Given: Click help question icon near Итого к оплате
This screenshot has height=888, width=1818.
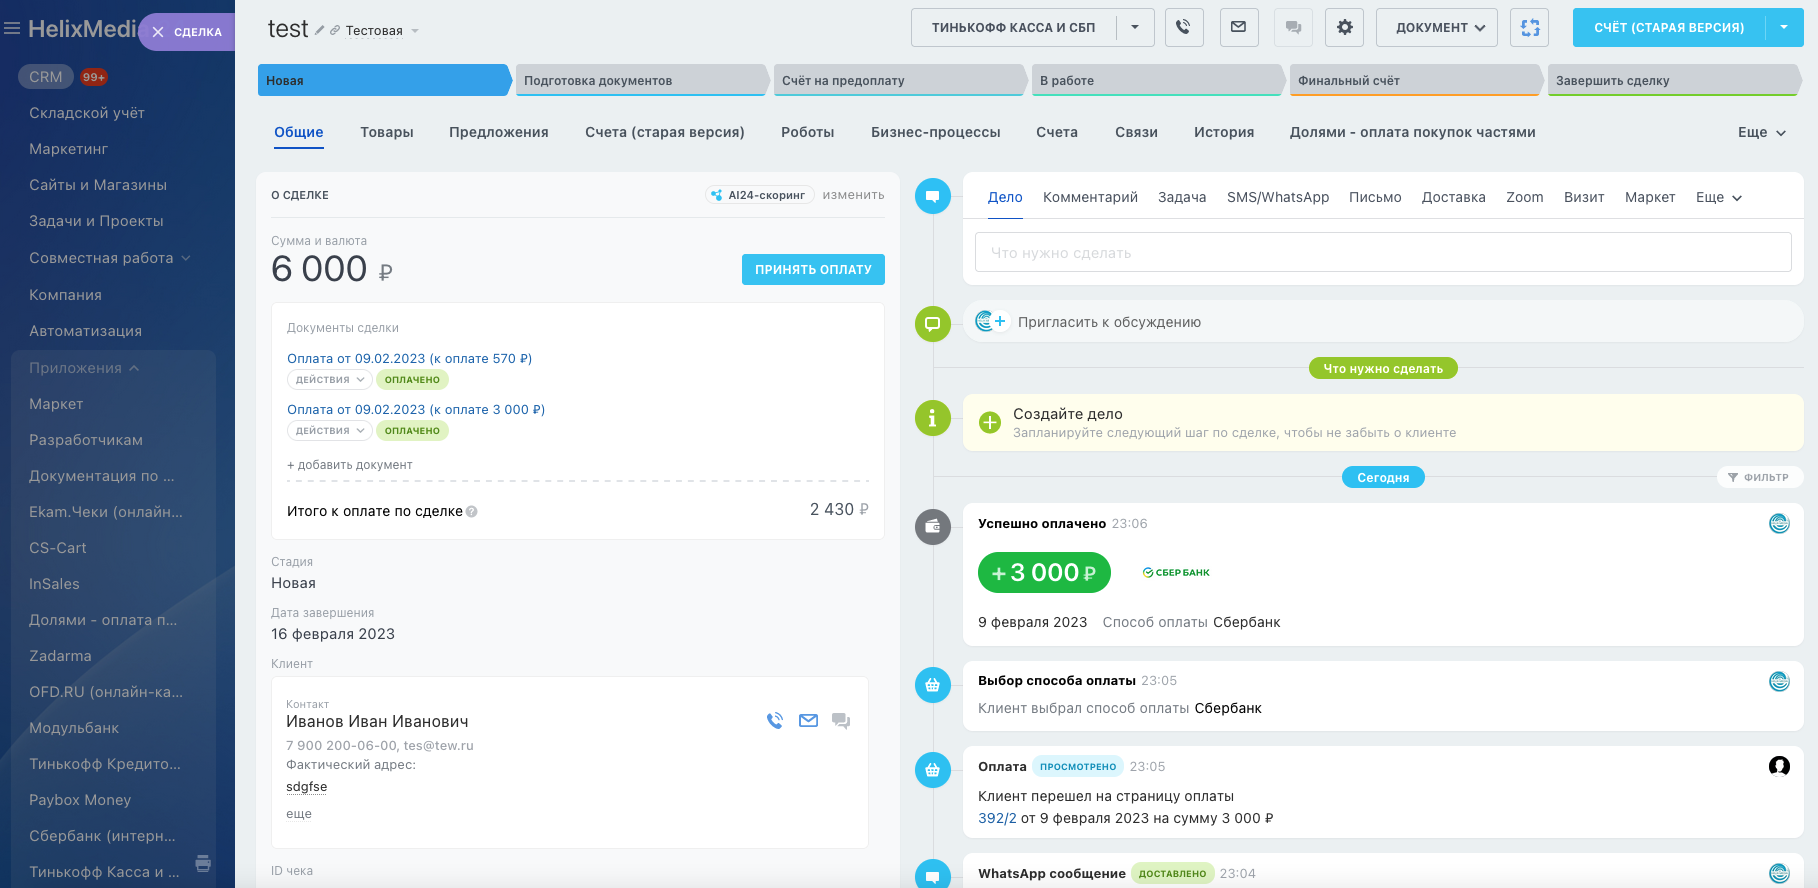Looking at the screenshot, I should [x=472, y=511].
